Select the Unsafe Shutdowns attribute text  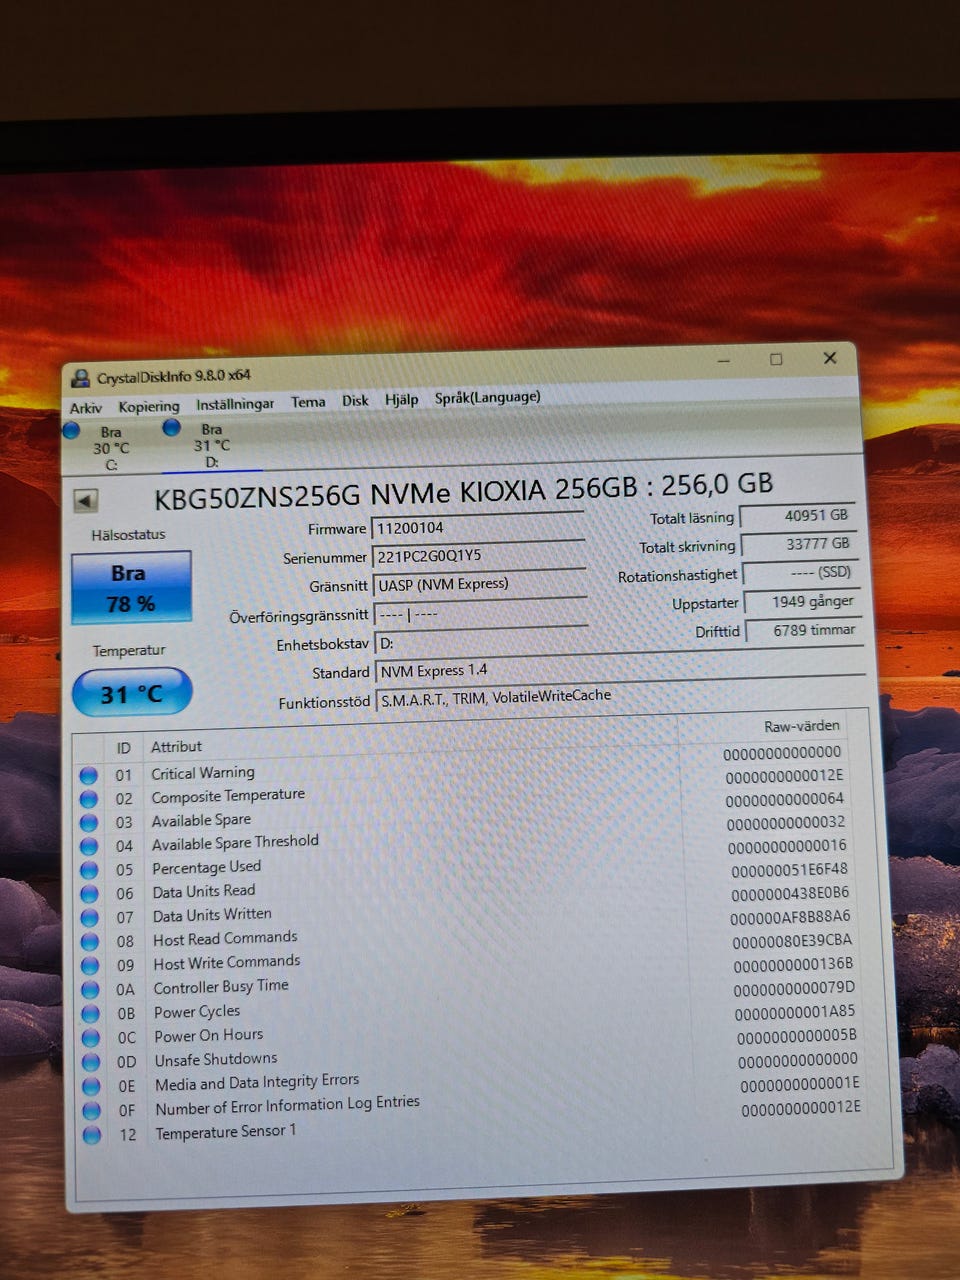coord(216,1059)
